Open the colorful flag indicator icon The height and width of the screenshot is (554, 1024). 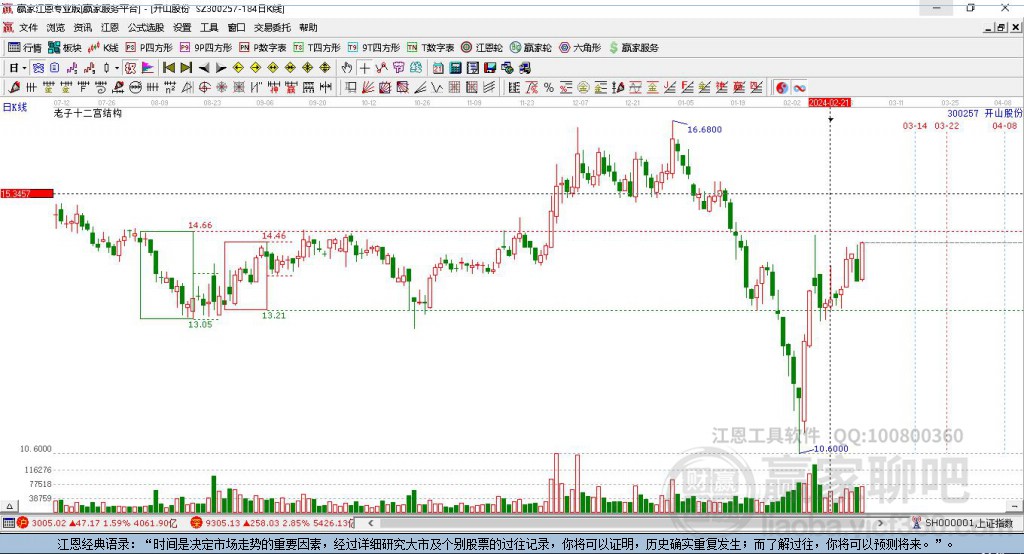(148, 68)
